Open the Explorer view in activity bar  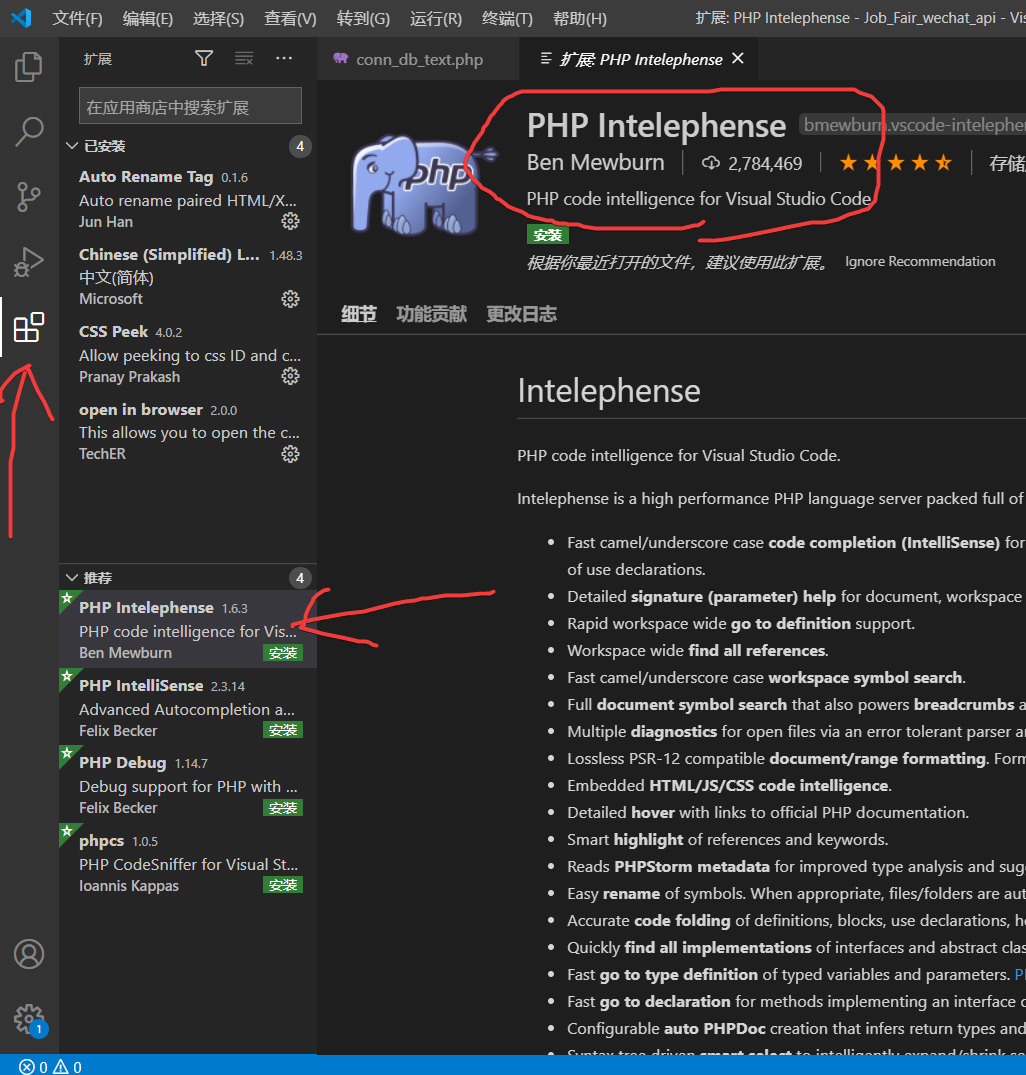29,67
